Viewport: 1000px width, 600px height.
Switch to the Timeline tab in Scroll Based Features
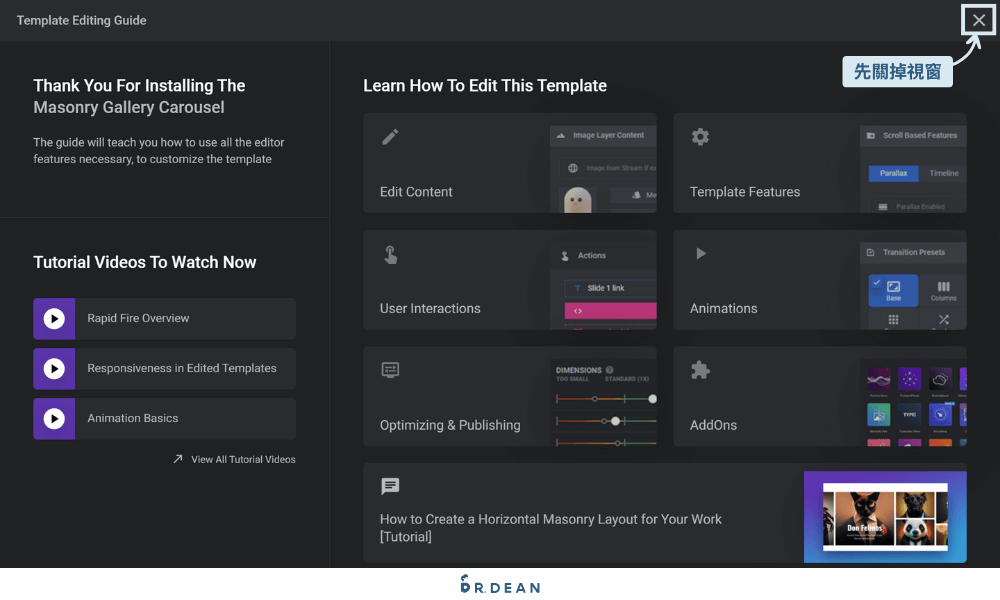click(943, 173)
